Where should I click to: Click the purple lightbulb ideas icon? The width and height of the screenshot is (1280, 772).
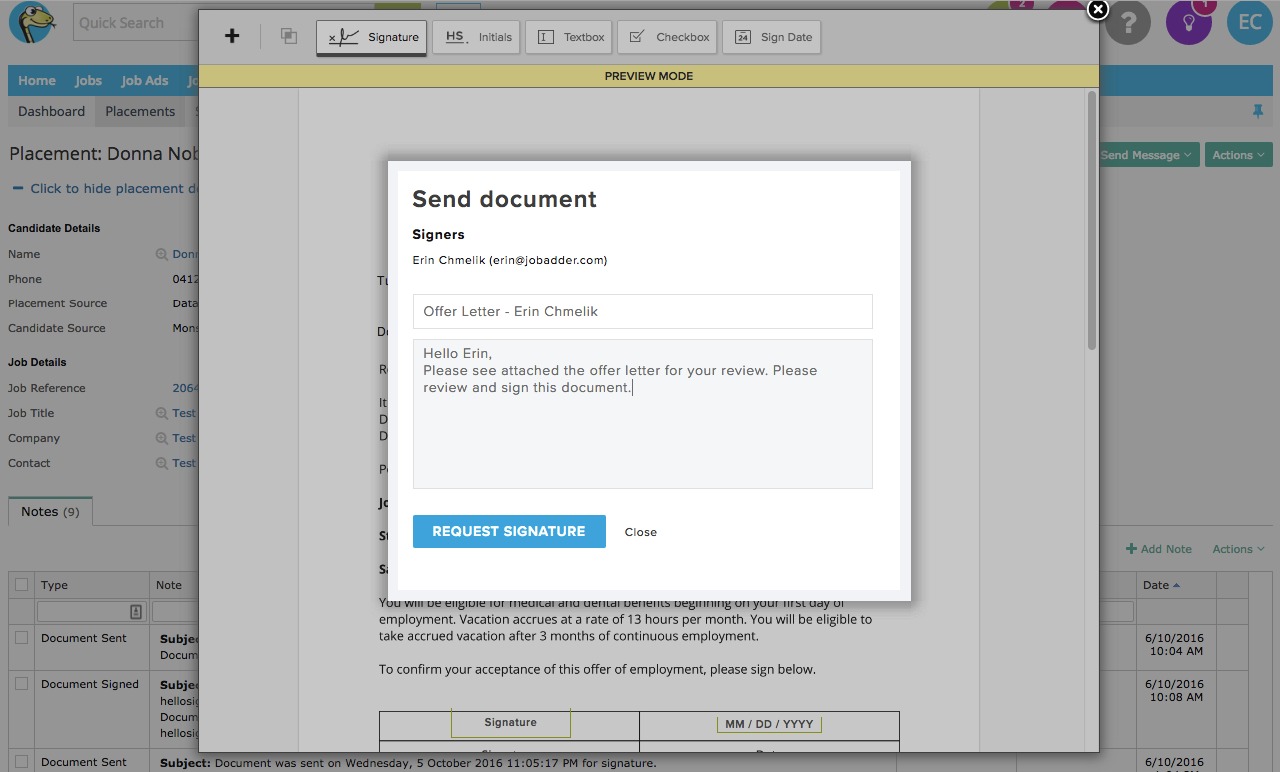coord(1189,22)
